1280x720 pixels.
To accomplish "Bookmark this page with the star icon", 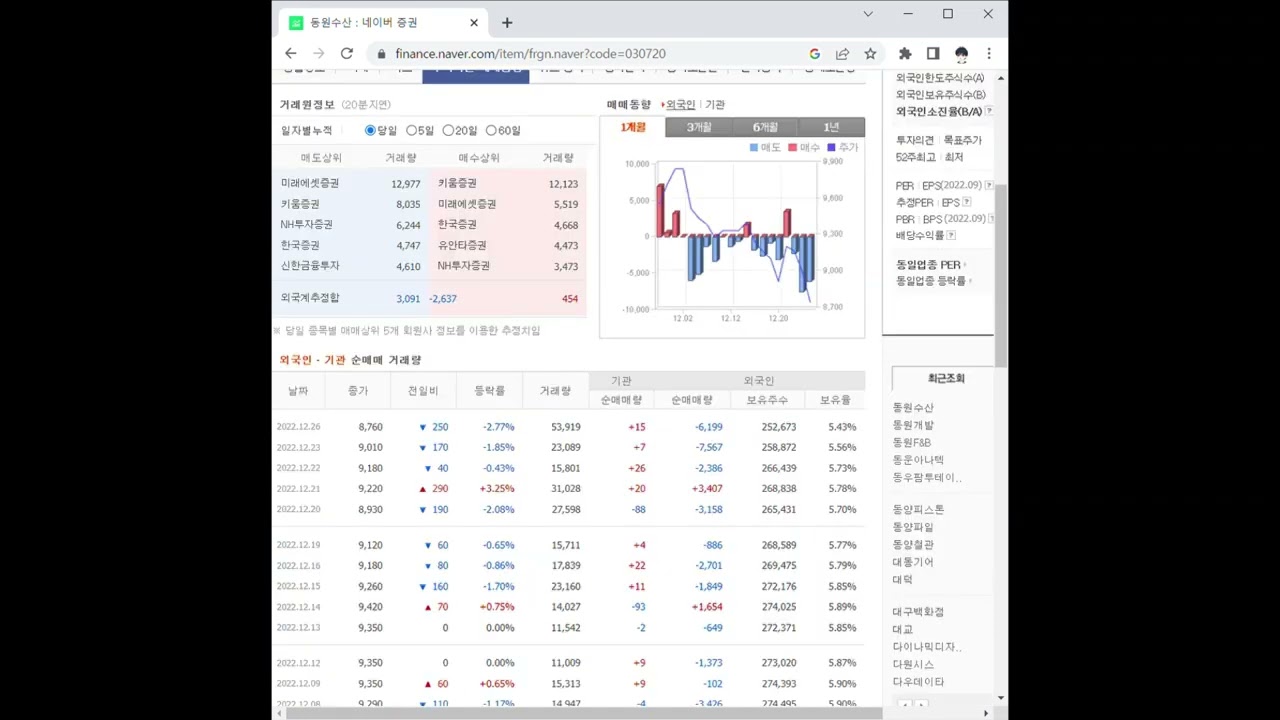I will (870, 54).
